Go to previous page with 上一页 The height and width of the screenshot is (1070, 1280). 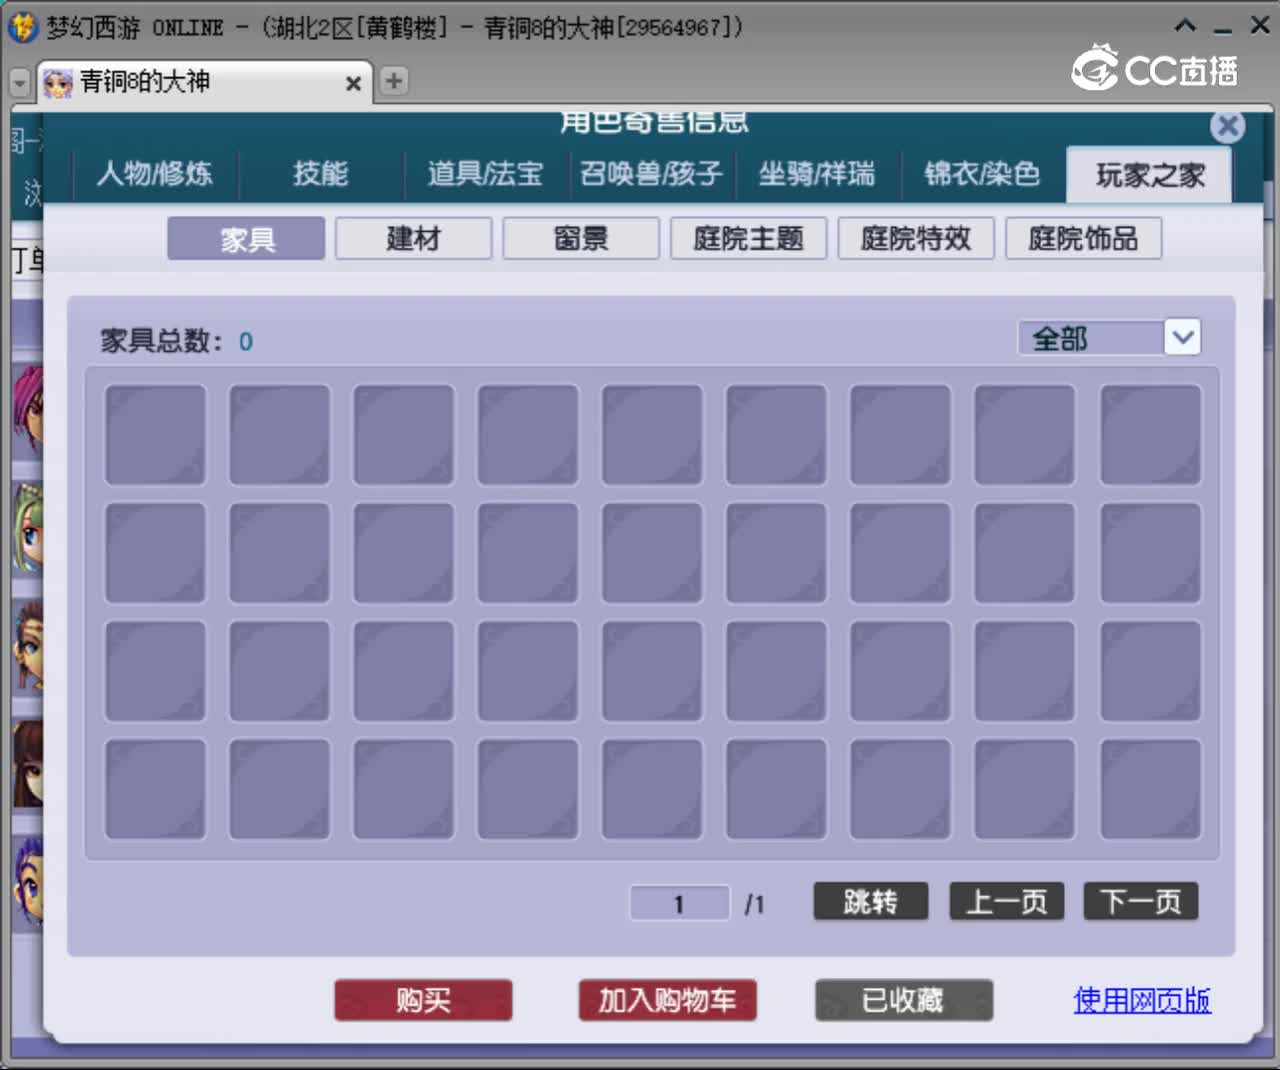(1006, 902)
